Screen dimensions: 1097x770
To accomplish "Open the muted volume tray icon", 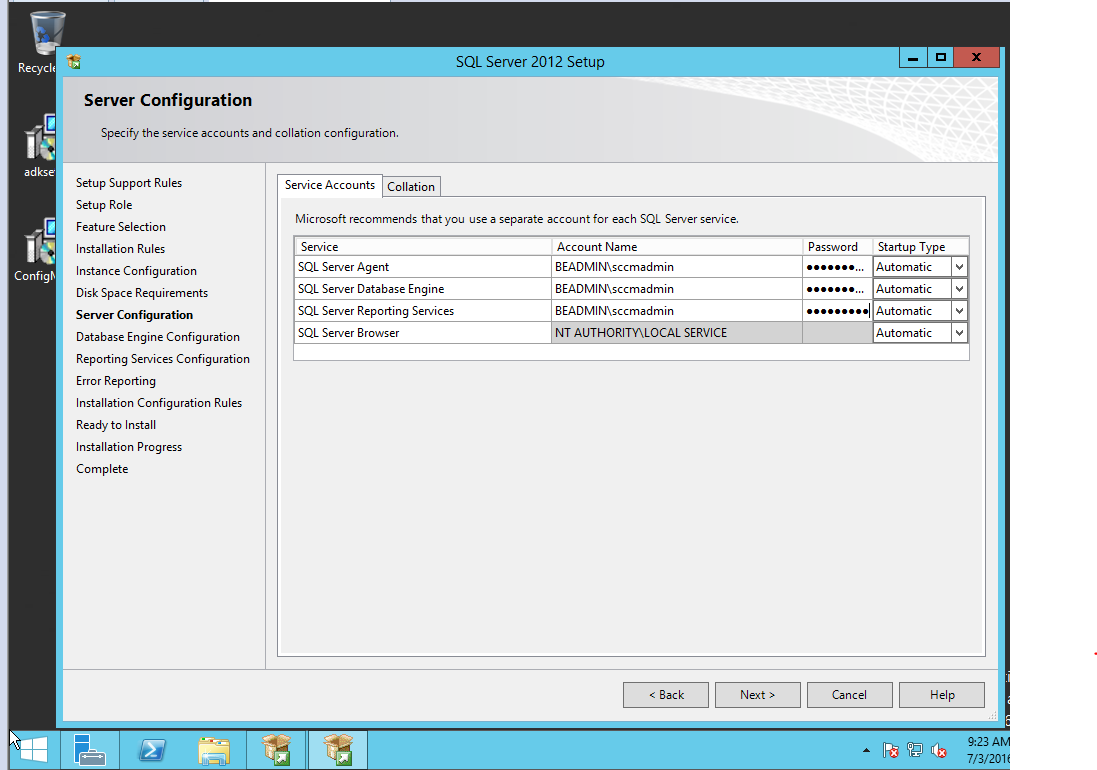I will point(939,750).
